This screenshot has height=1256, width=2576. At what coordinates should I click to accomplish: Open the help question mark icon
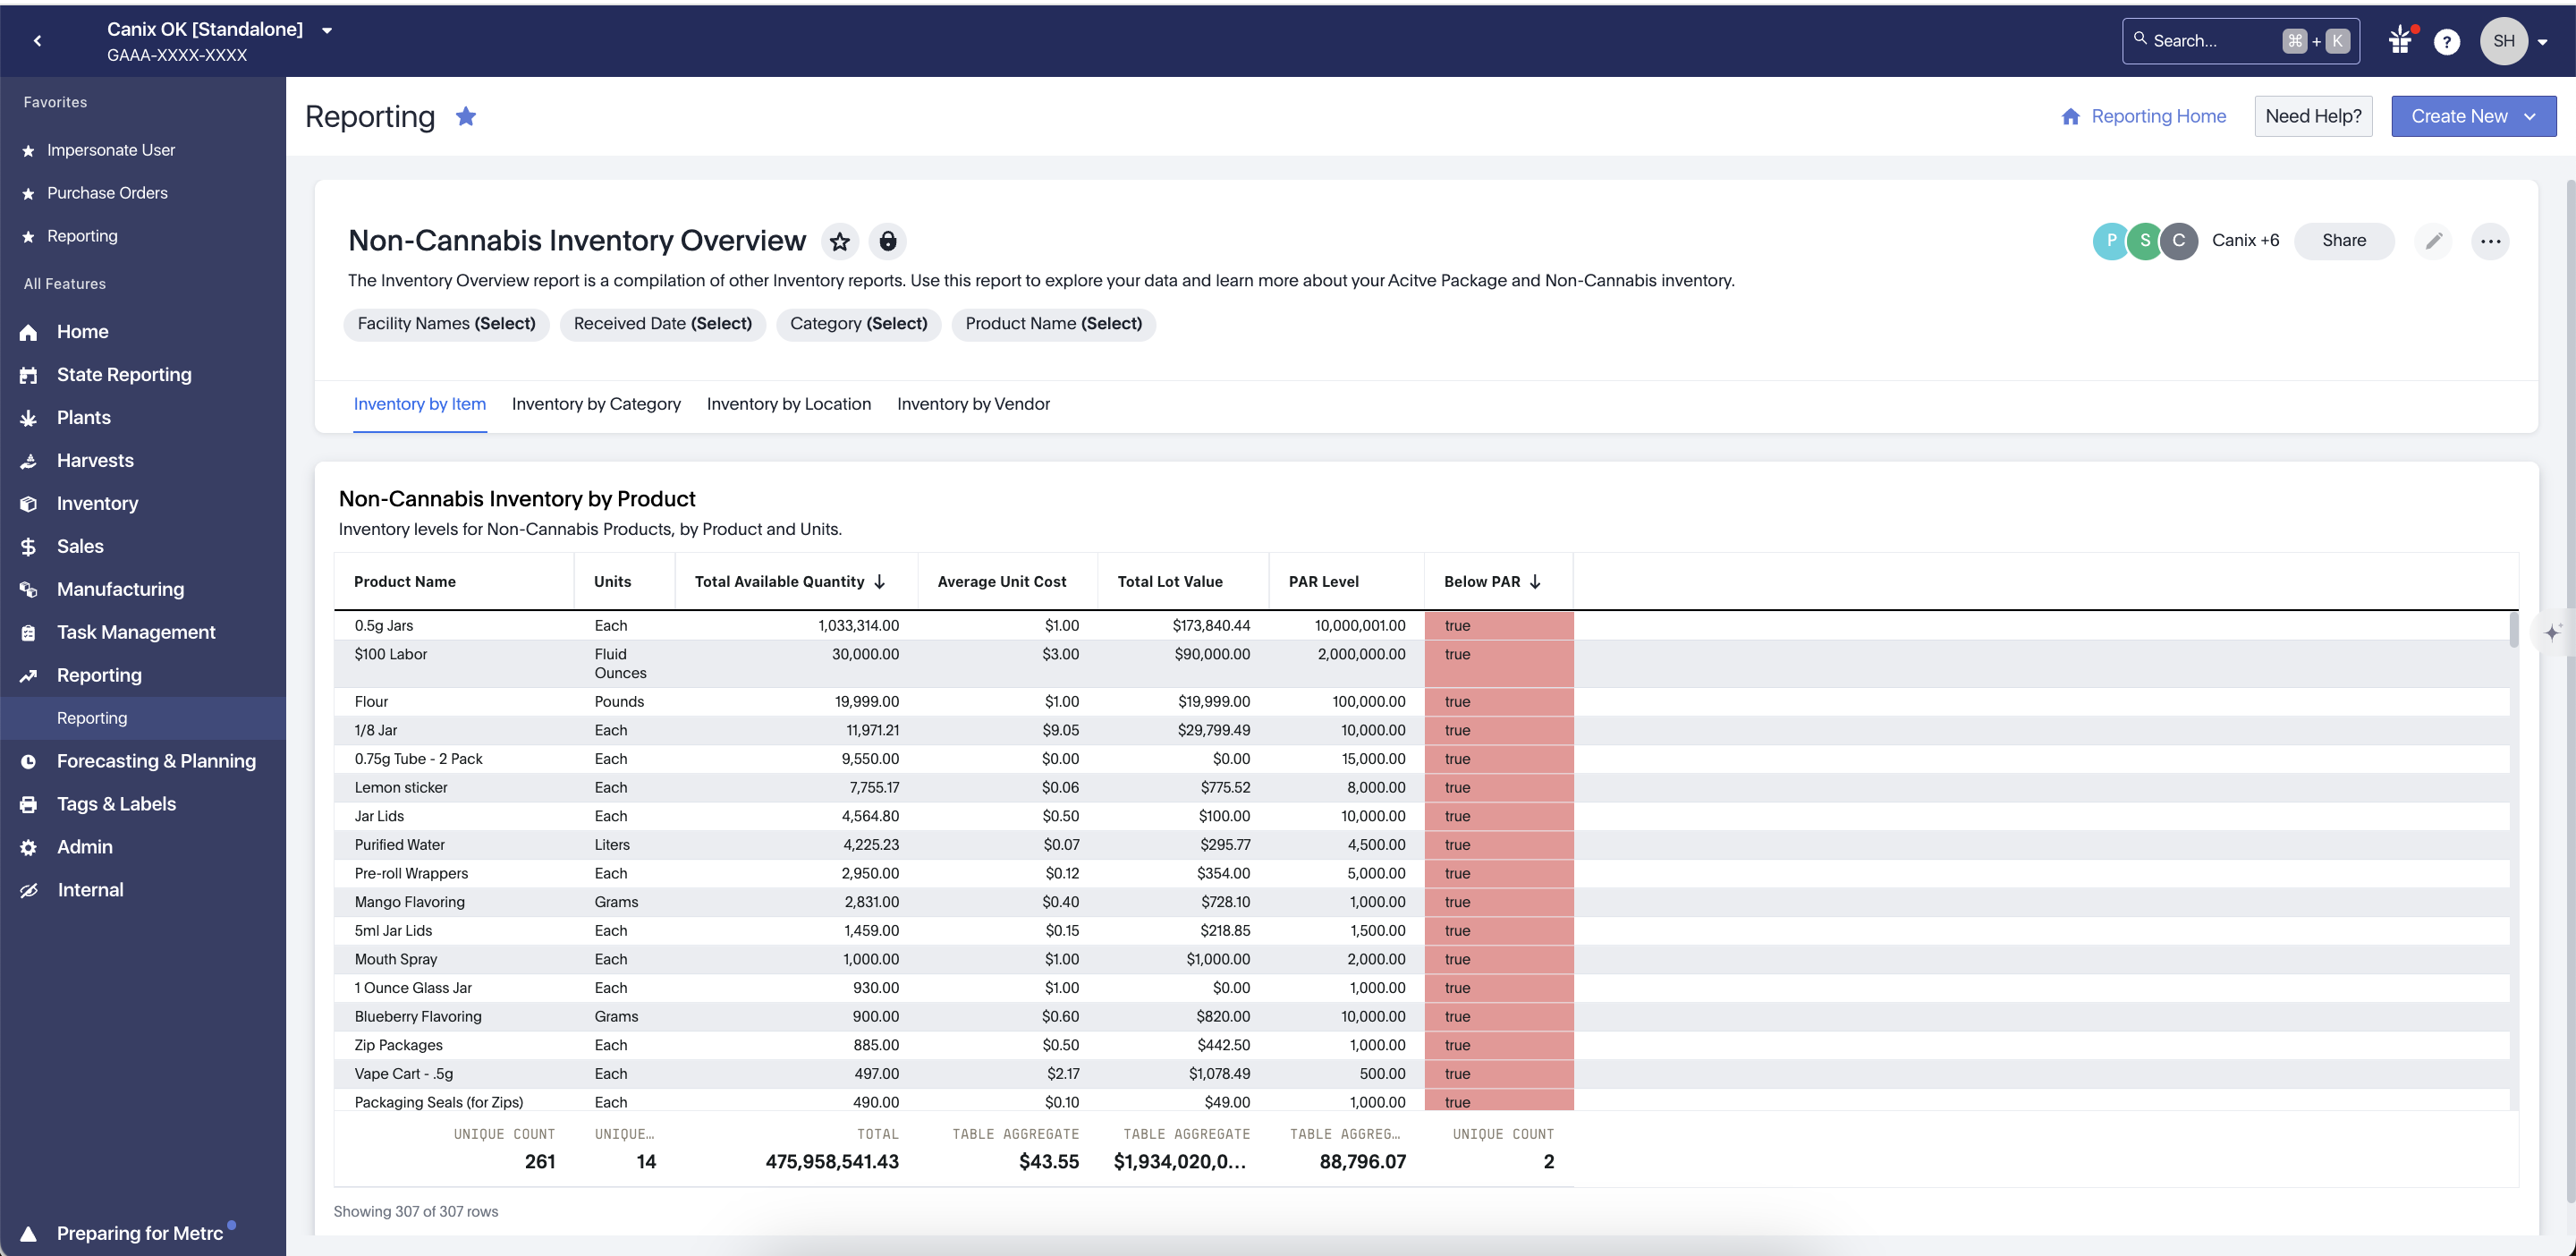(2446, 41)
